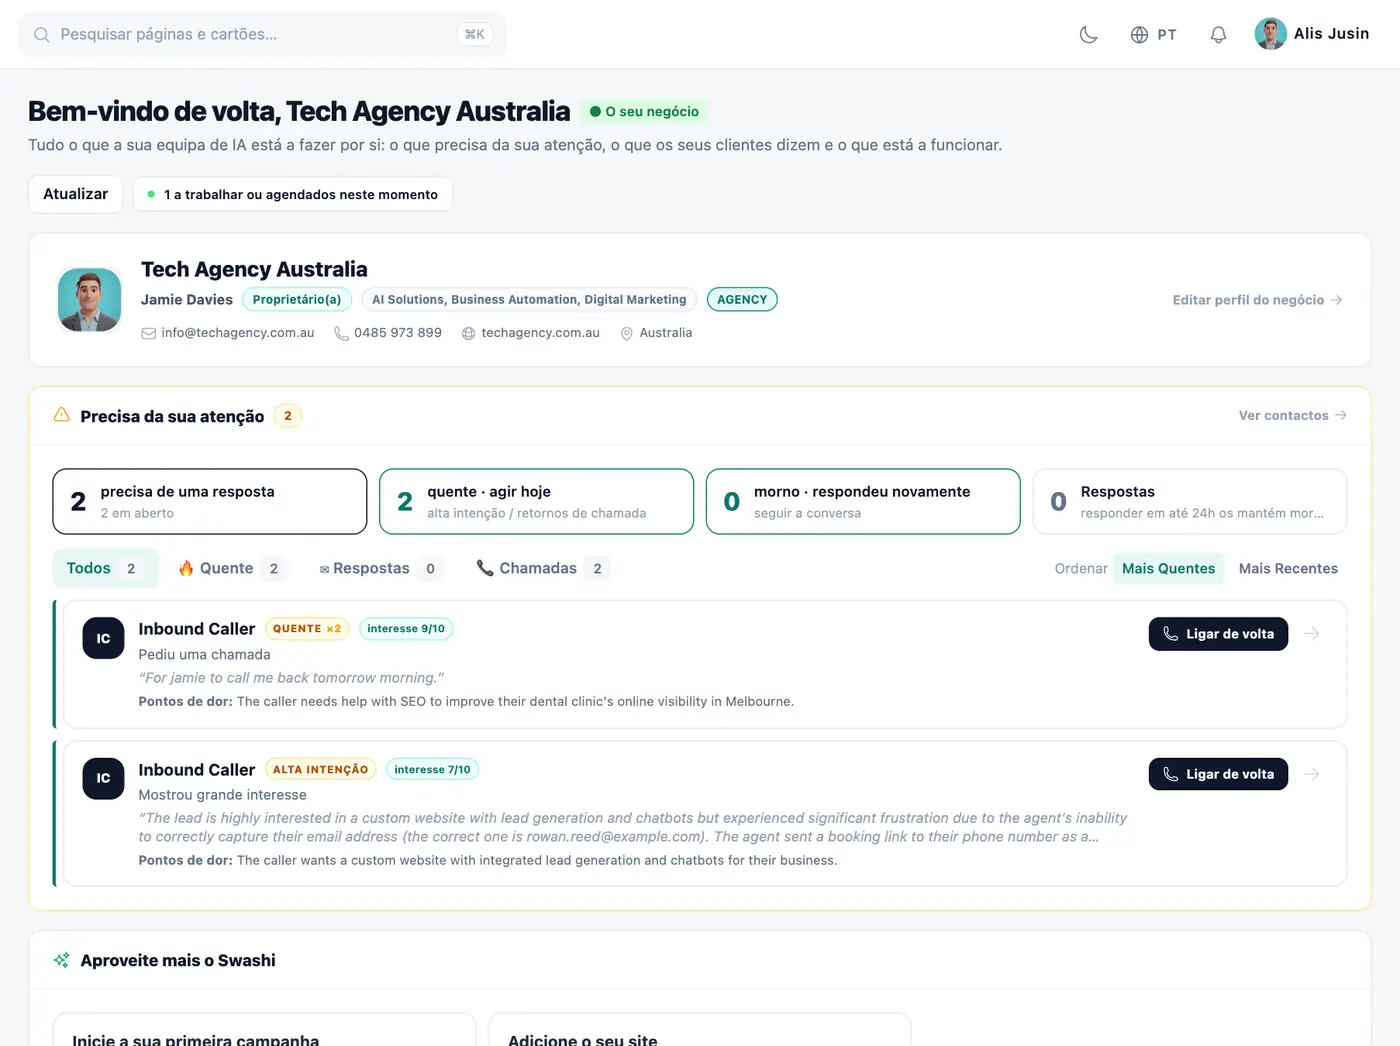Click Ligar de volta for the ALTA INTENÇÃO caller
The height and width of the screenshot is (1046, 1400).
click(x=1218, y=774)
